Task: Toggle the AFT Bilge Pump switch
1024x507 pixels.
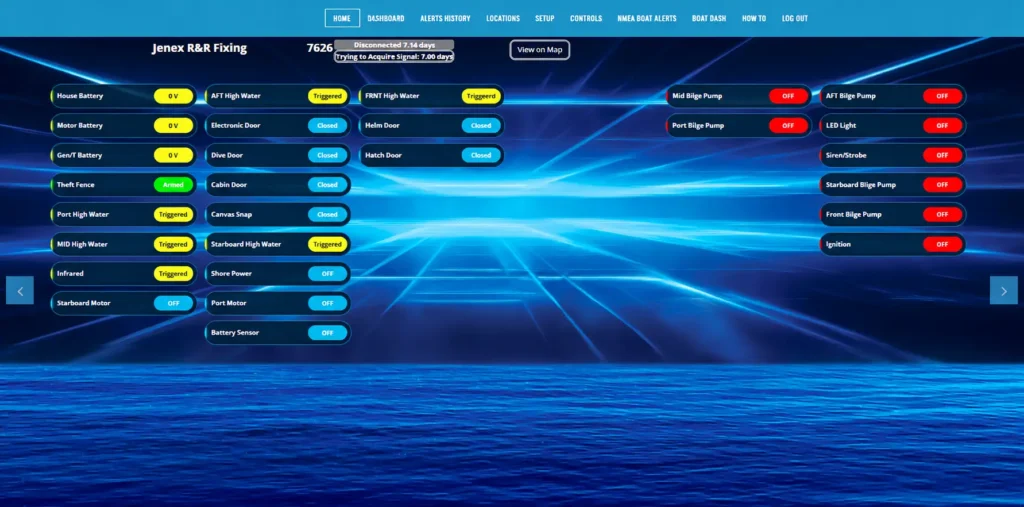Action: click(x=942, y=96)
